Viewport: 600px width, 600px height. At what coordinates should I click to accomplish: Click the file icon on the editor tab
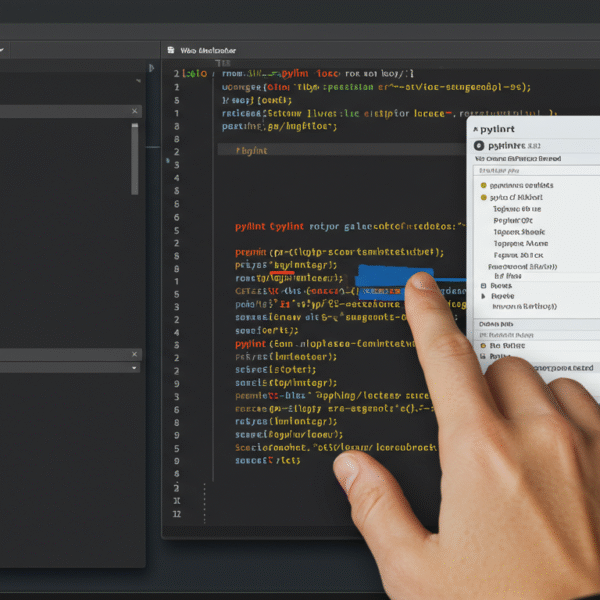171,48
